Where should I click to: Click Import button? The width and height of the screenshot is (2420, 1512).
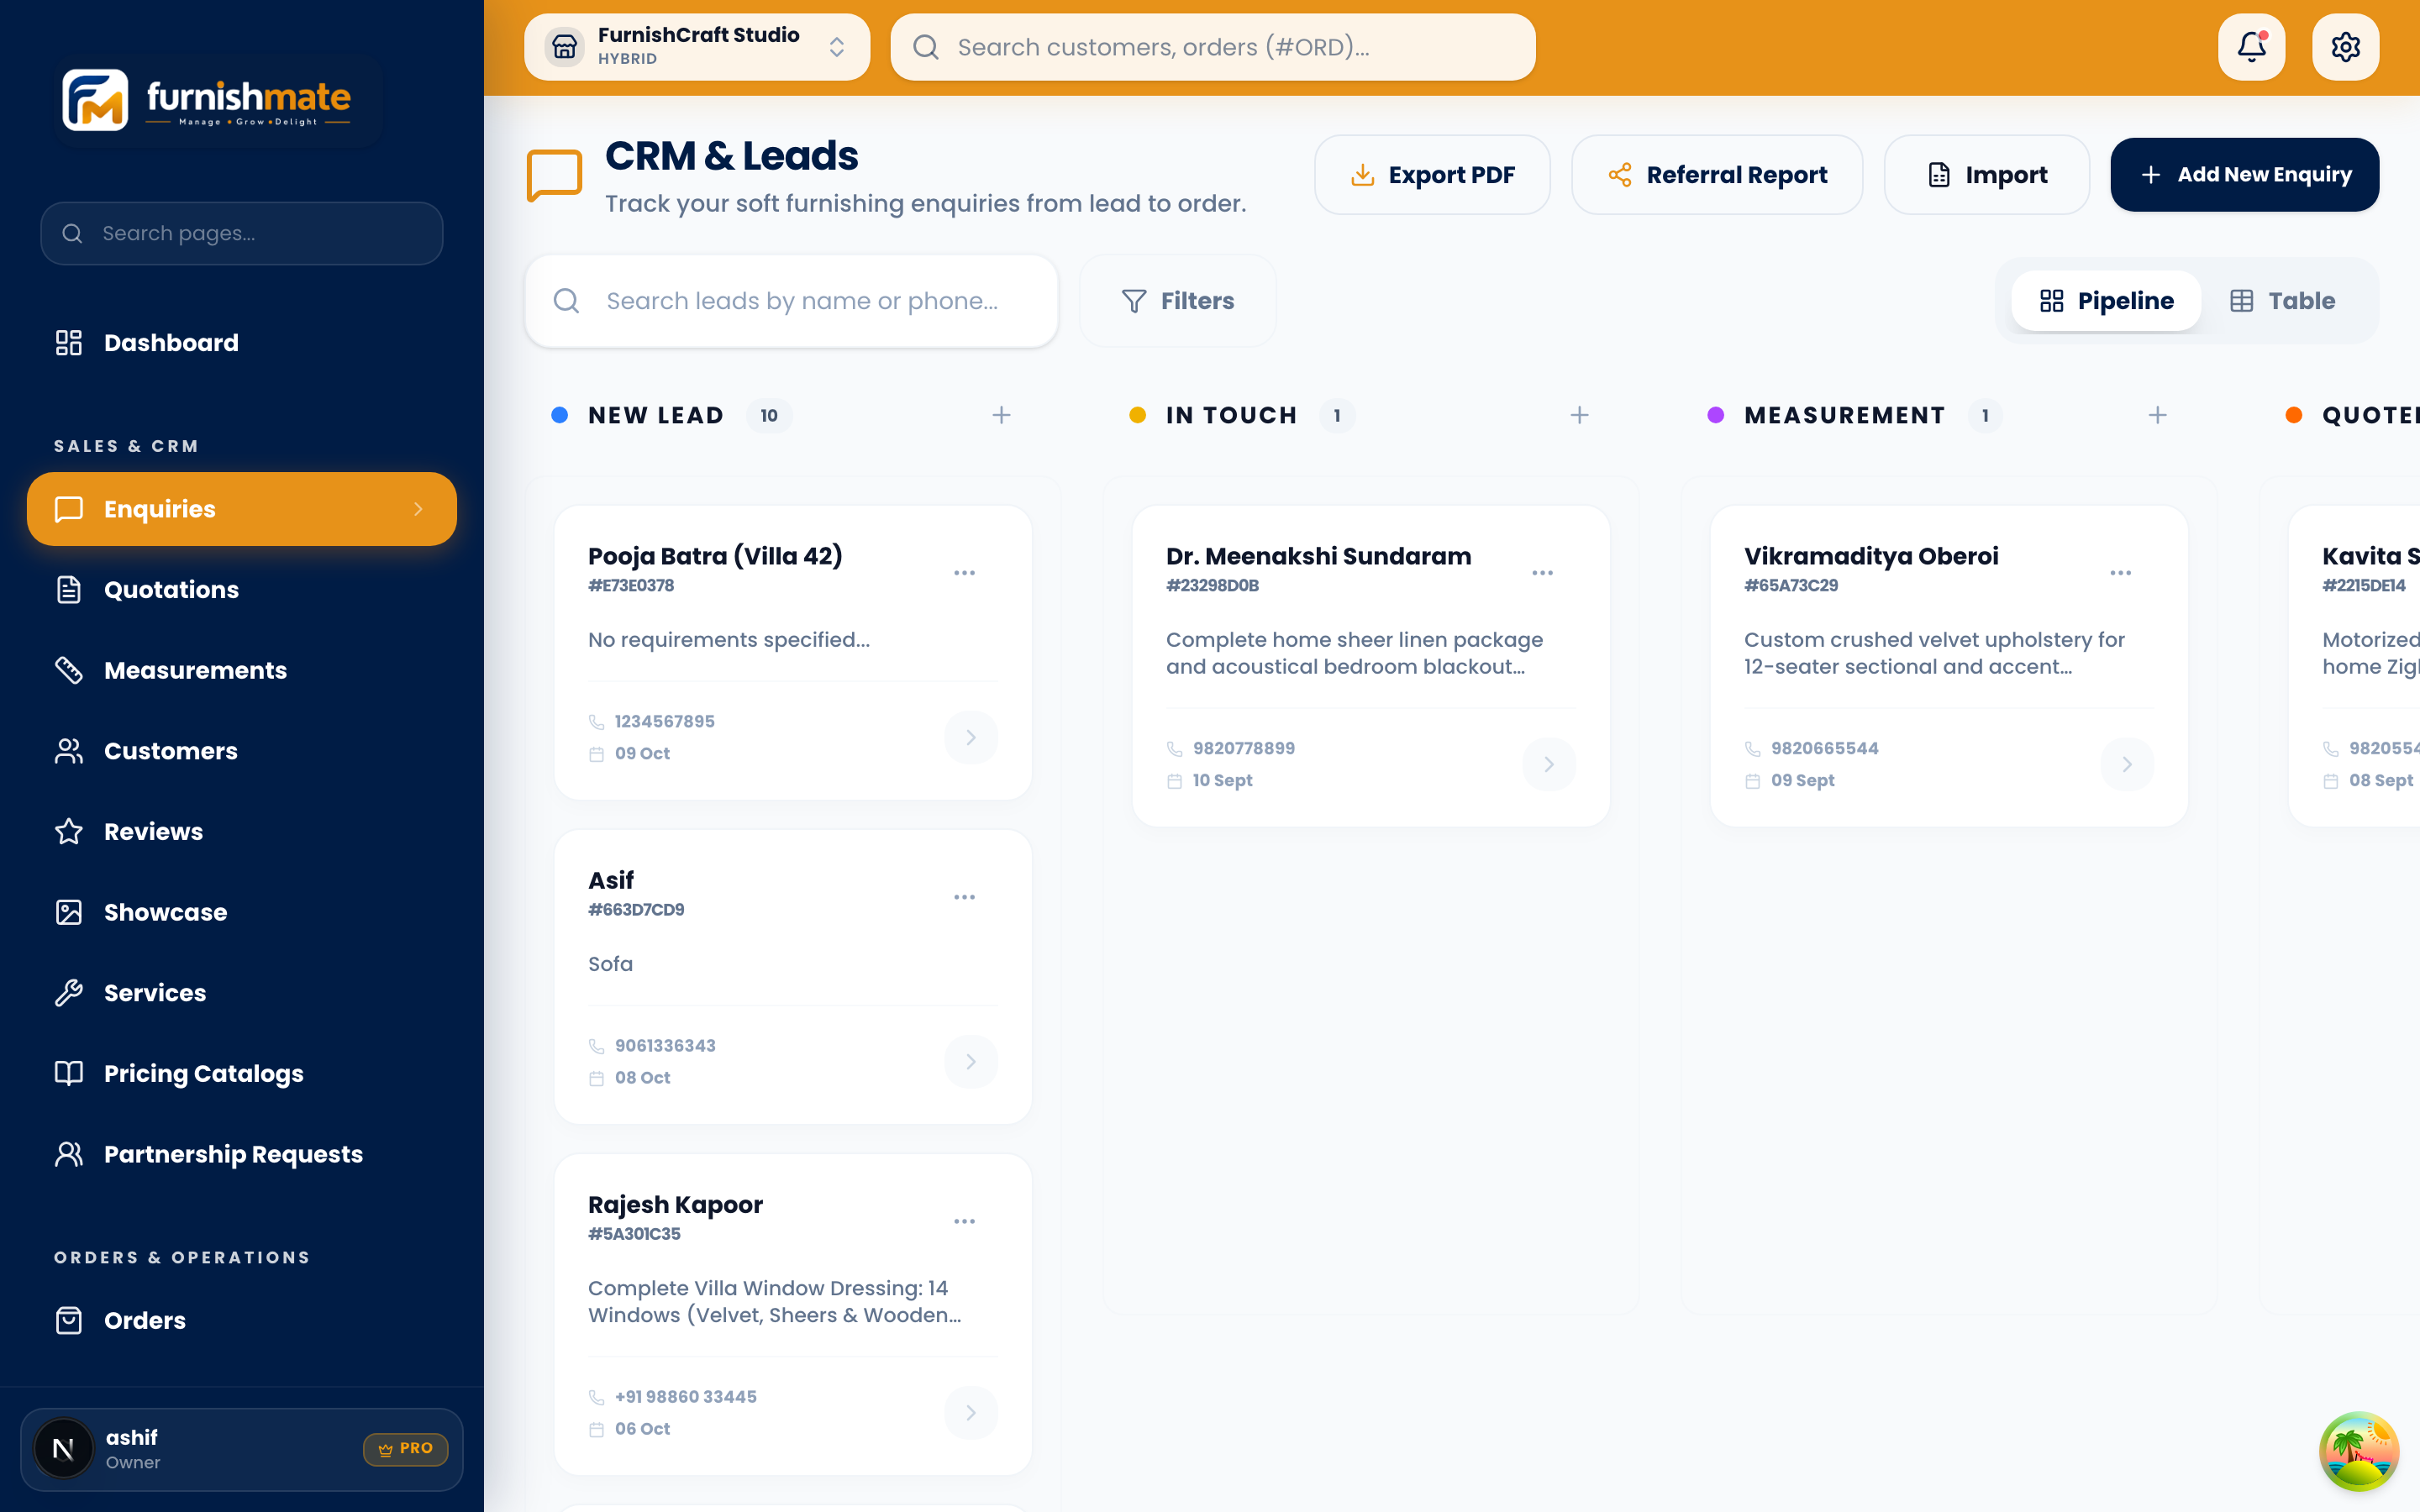pos(1987,175)
